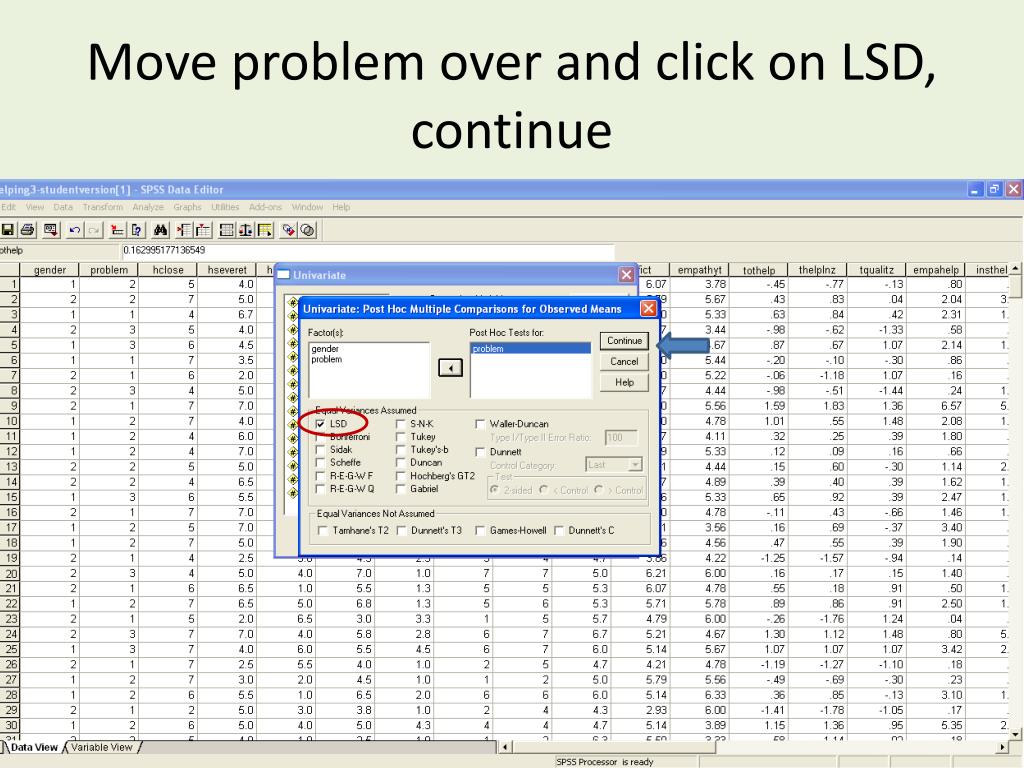1024x768 pixels.
Task: Click the Undo arrow toolbar icon
Action: pos(74,230)
